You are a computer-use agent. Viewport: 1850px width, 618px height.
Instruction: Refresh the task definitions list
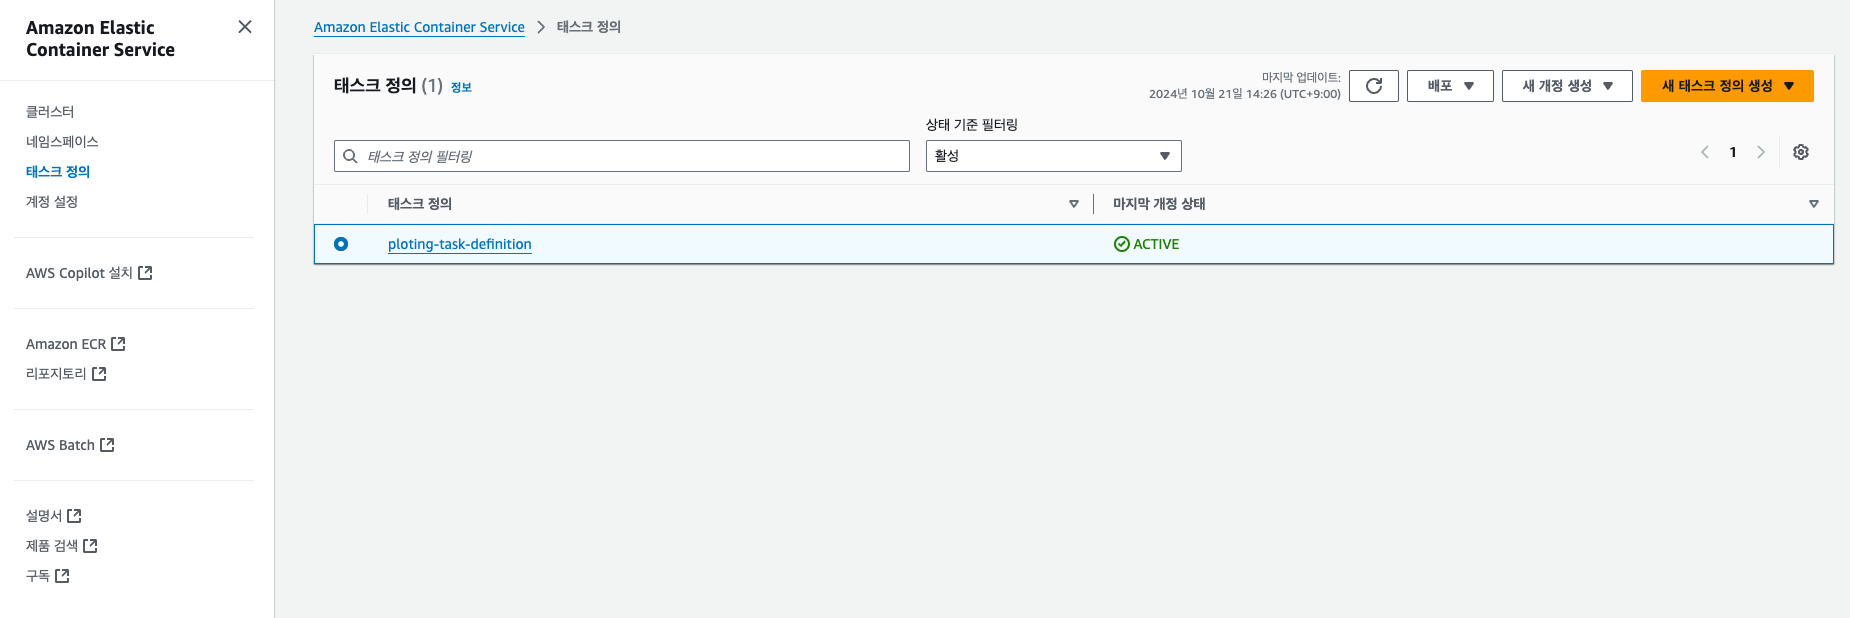click(x=1374, y=86)
